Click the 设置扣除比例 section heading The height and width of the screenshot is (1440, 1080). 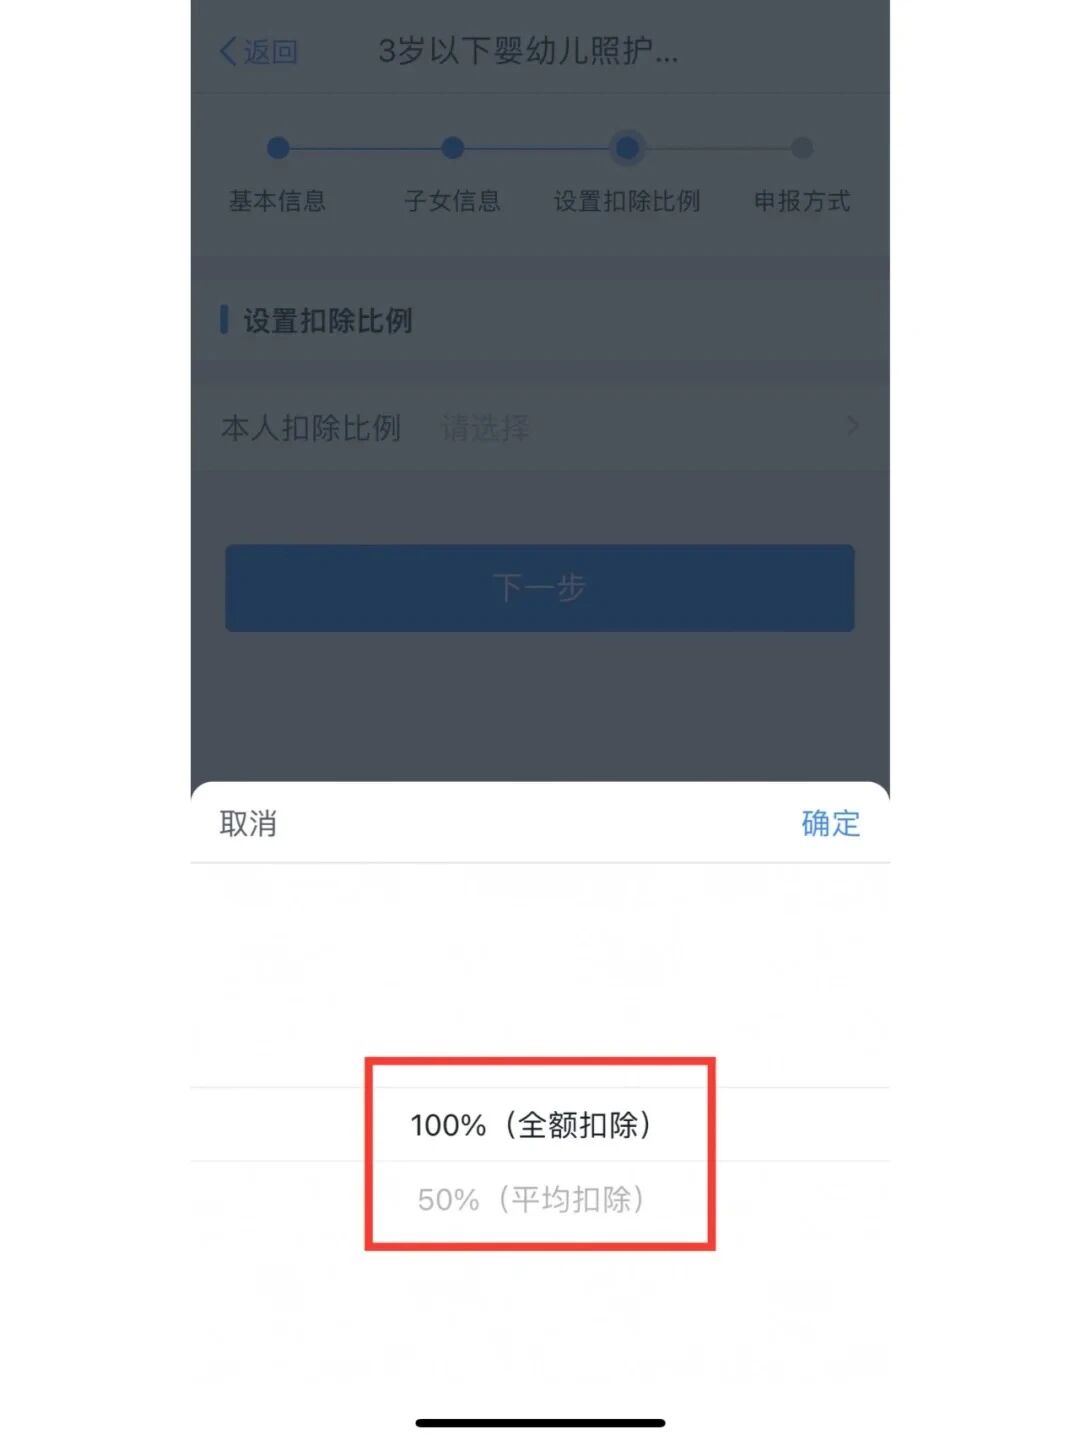click(x=328, y=321)
